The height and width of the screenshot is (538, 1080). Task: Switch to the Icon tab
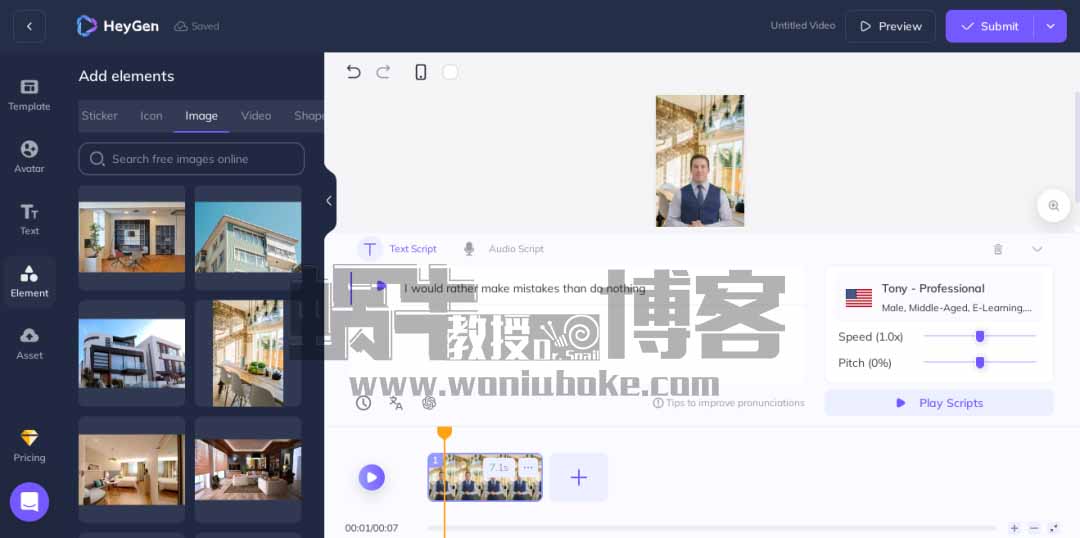point(152,116)
